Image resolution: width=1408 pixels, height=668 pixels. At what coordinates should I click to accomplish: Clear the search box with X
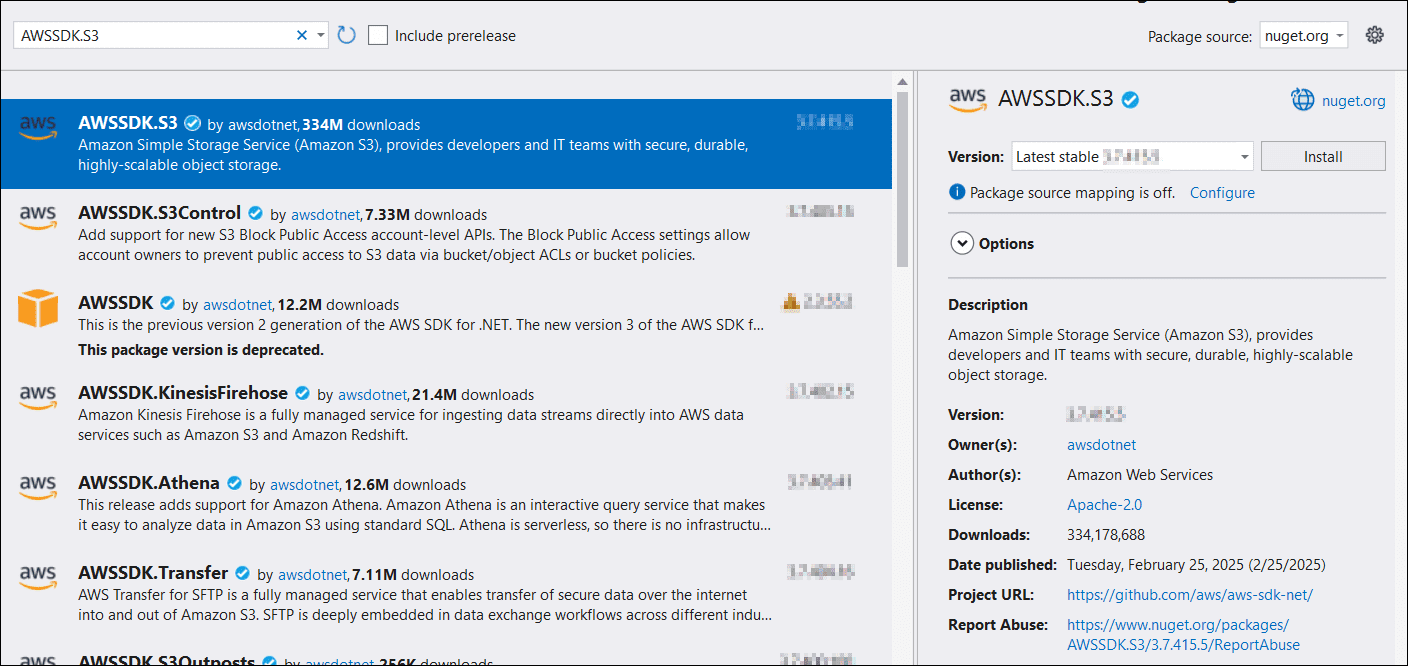[x=302, y=36]
